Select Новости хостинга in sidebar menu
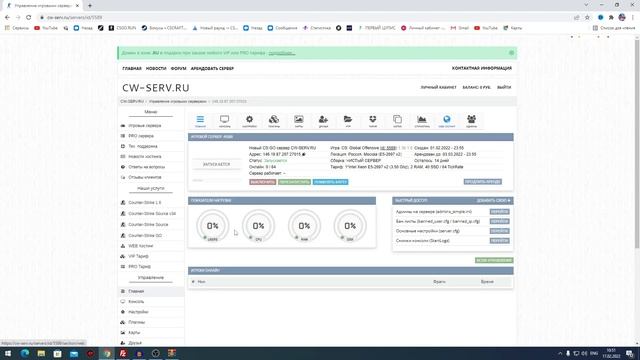 pyautogui.click(x=144, y=157)
